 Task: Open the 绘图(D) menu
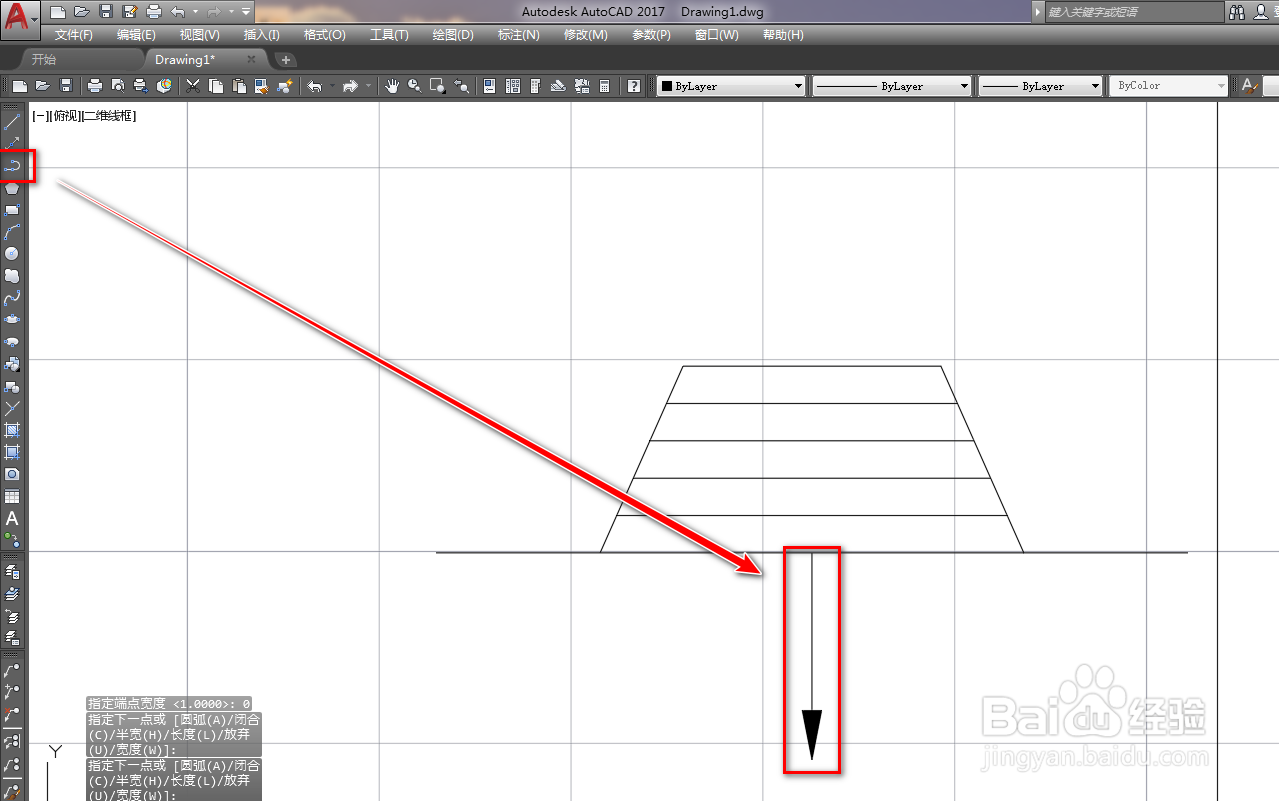(x=453, y=35)
